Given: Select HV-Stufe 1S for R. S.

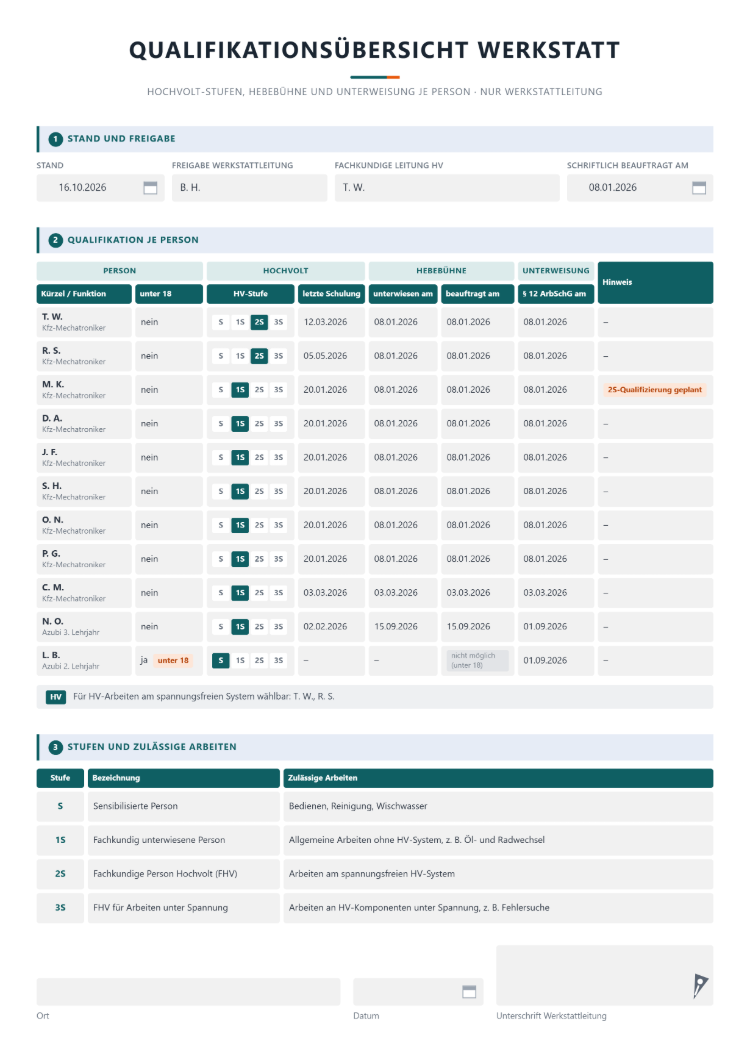Looking at the screenshot, I should pyautogui.click(x=240, y=356).
